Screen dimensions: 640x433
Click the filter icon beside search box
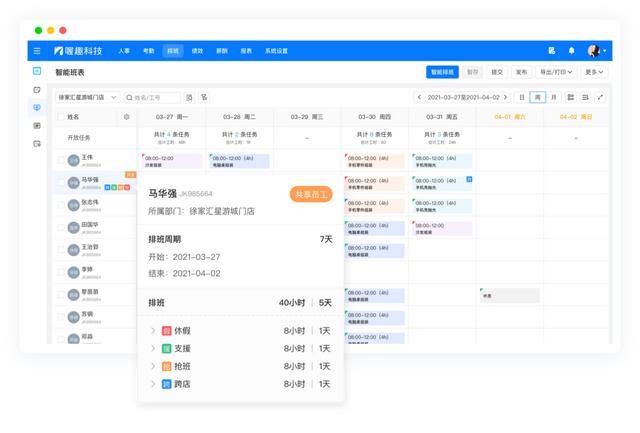click(204, 97)
